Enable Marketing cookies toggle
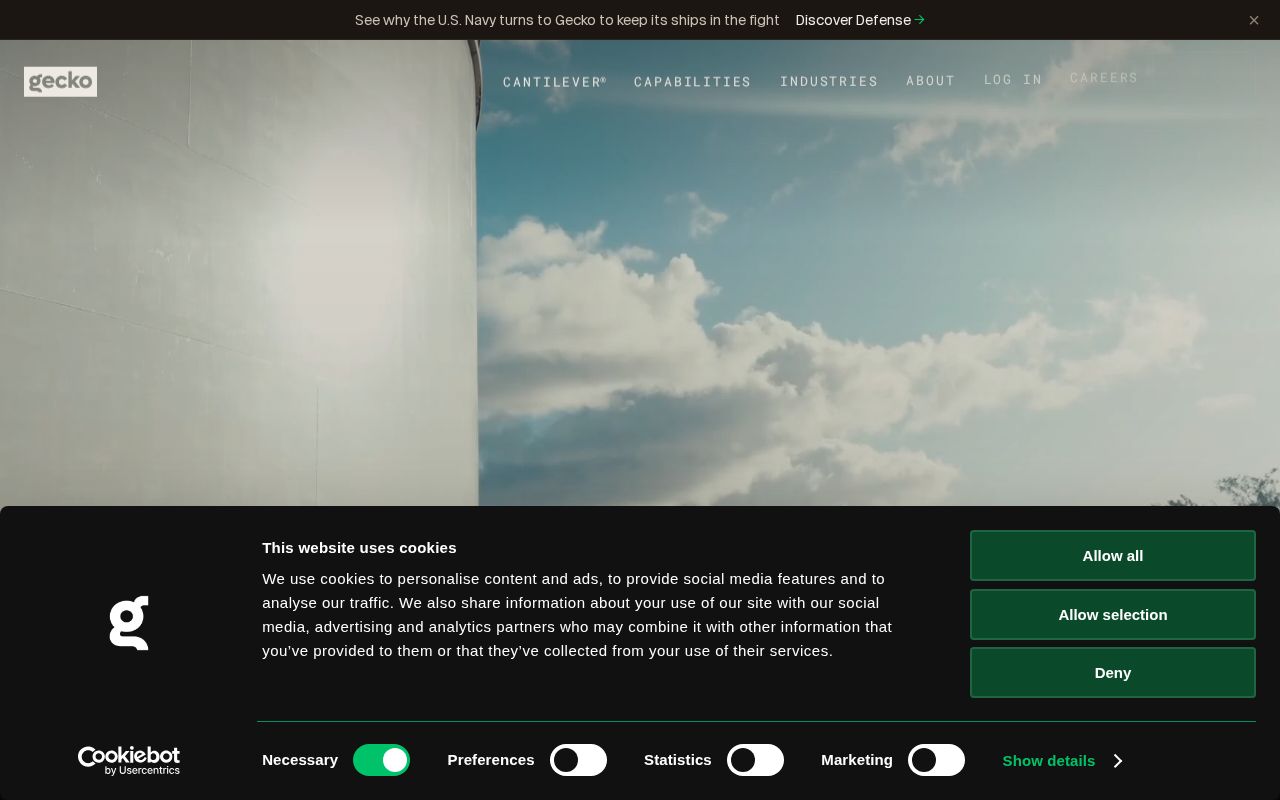 coord(936,760)
